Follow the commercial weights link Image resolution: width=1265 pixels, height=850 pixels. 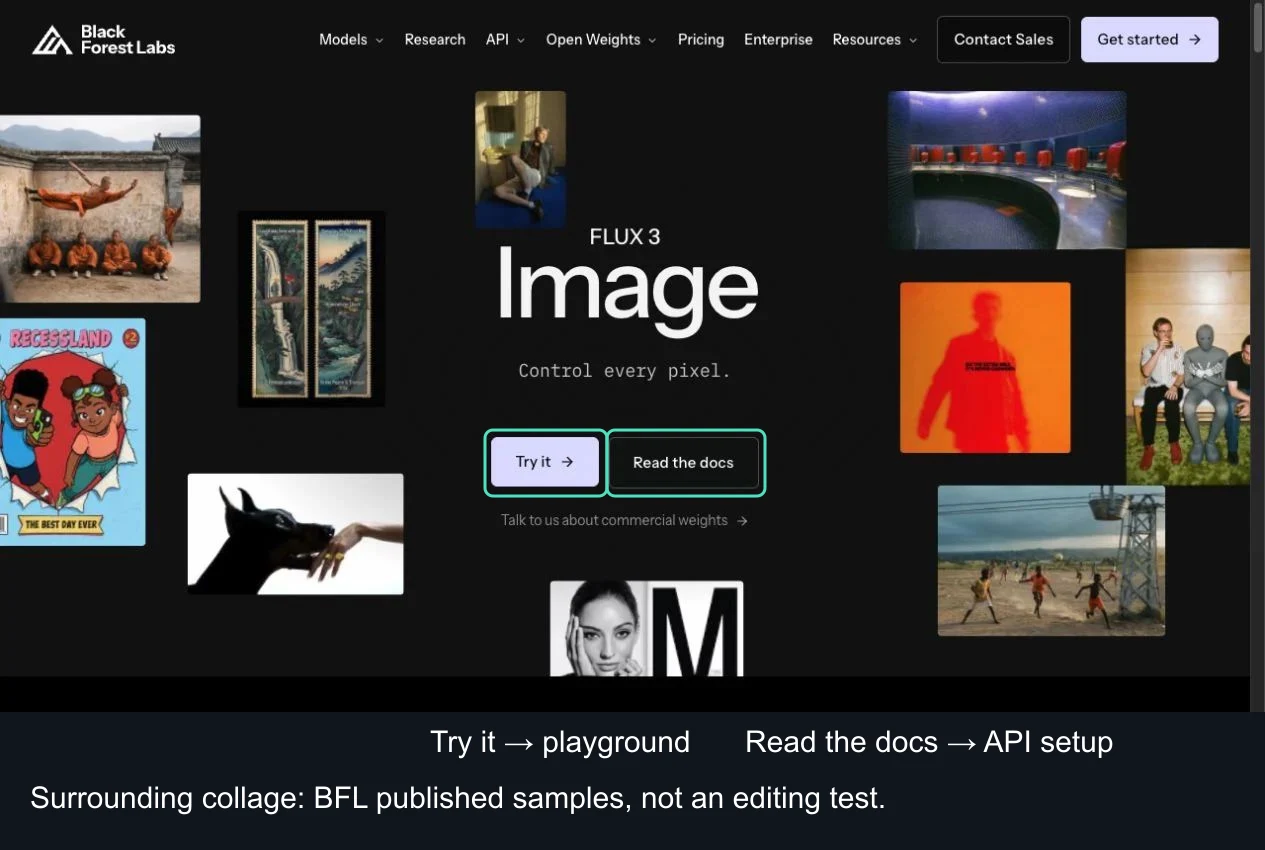[624, 520]
